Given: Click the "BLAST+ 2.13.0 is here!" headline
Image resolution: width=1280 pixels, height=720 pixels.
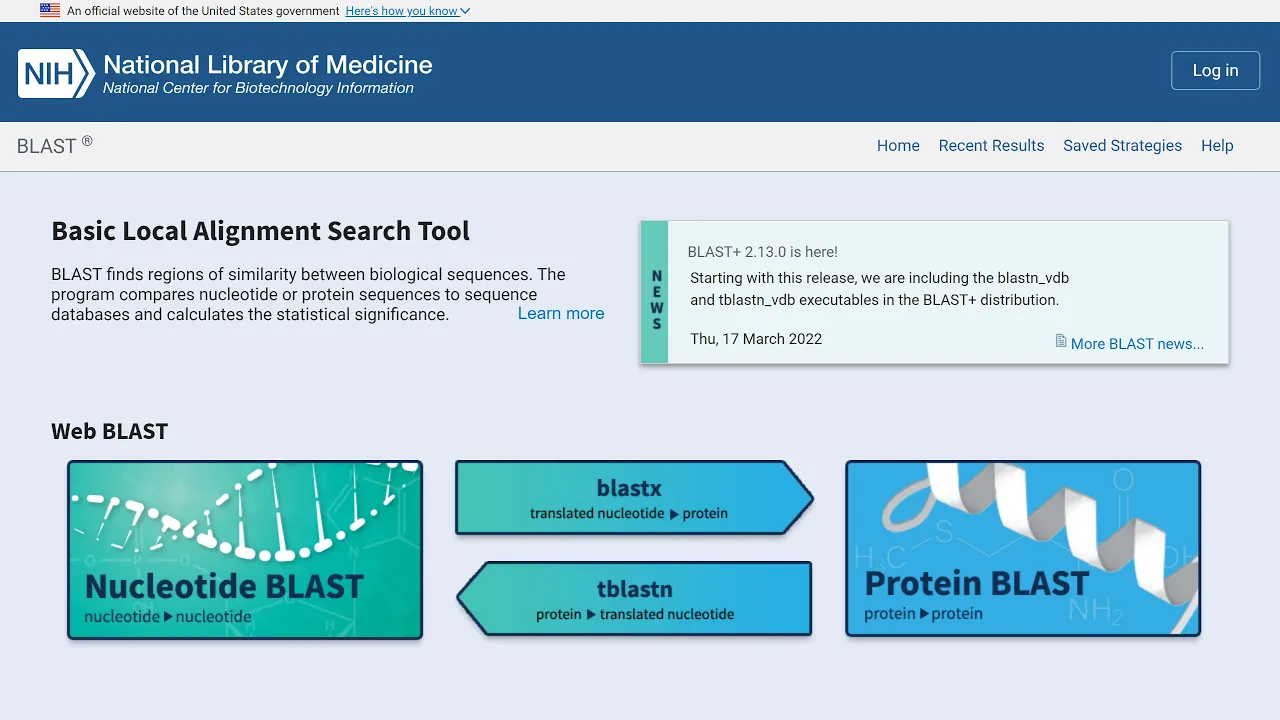Looking at the screenshot, I should [x=763, y=252].
